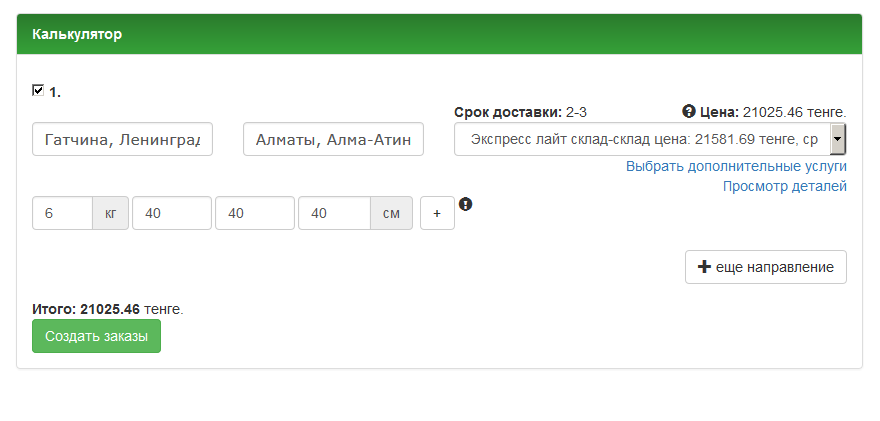The width and height of the screenshot is (880, 421).
Task: Open the Экспресс лайт склад-склад tariff dropdown
Action: 650,139
